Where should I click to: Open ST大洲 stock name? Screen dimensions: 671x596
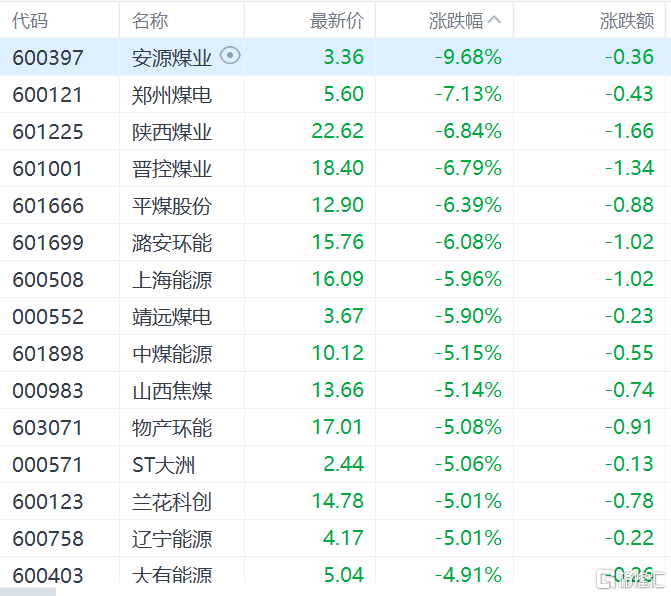pyautogui.click(x=163, y=465)
